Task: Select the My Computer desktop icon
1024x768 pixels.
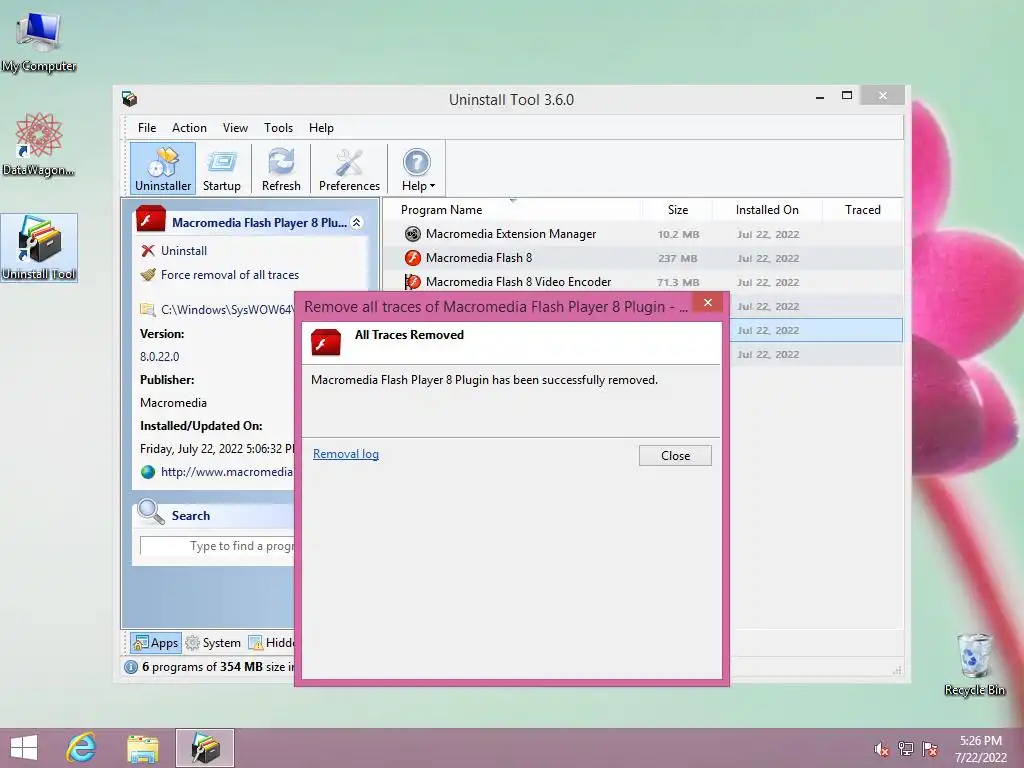Action: tap(39, 42)
